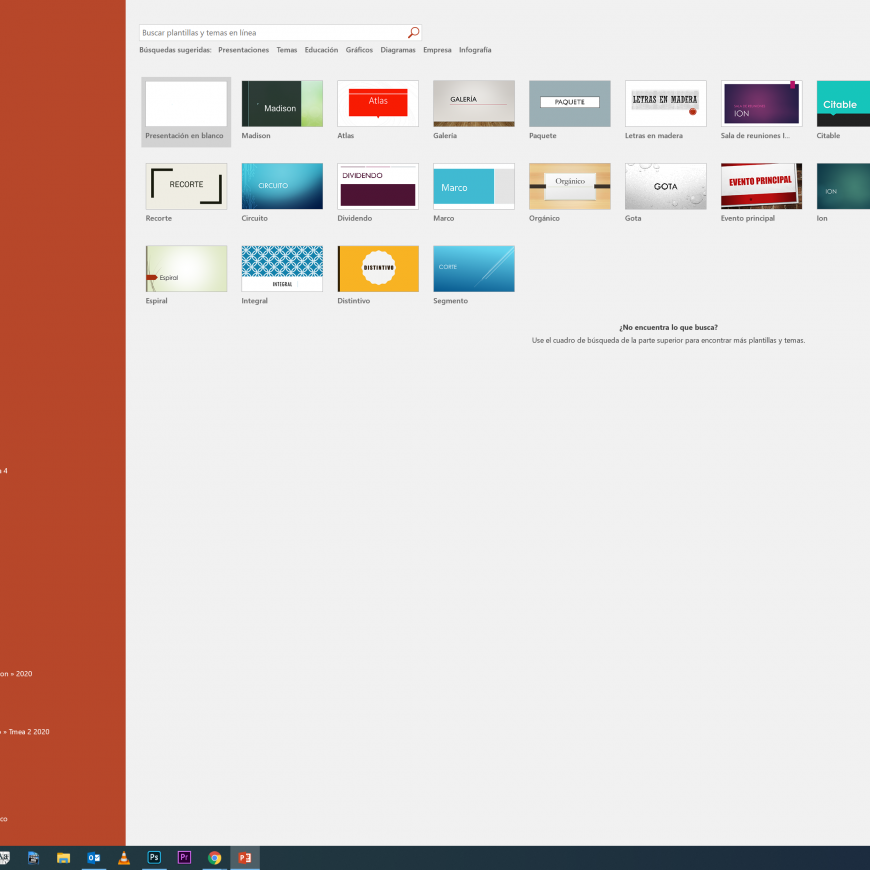Choose the Atlas theme thumbnail

(378, 104)
